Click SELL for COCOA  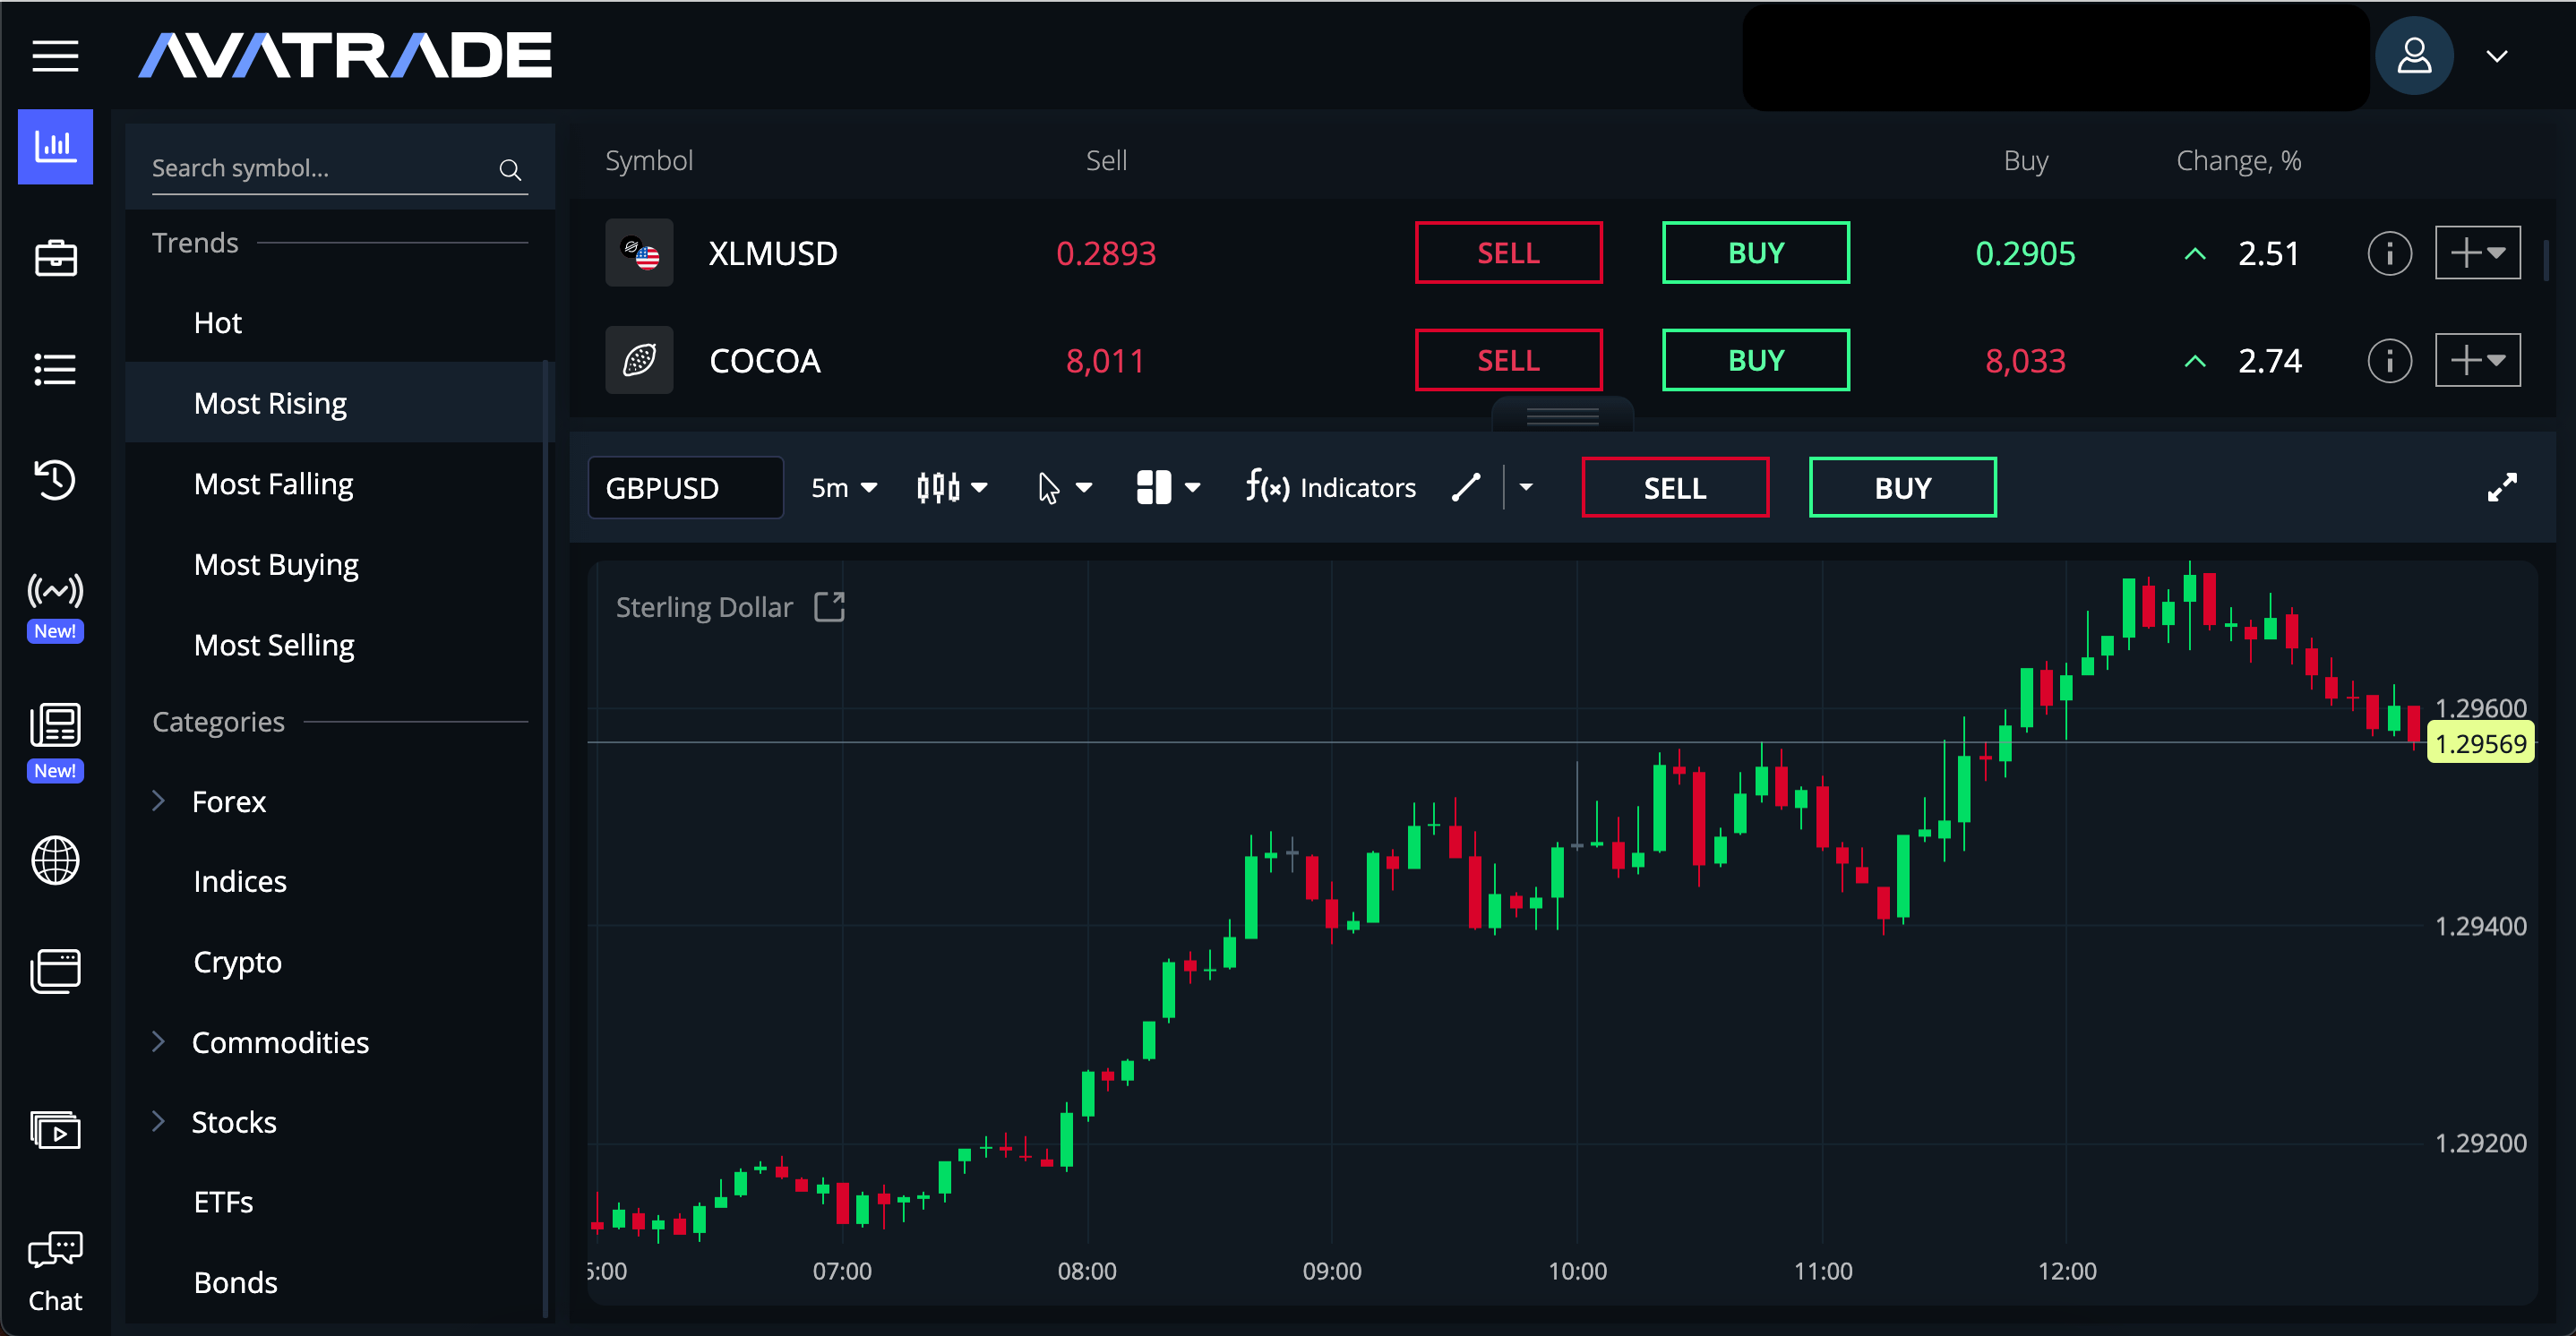[1508, 360]
